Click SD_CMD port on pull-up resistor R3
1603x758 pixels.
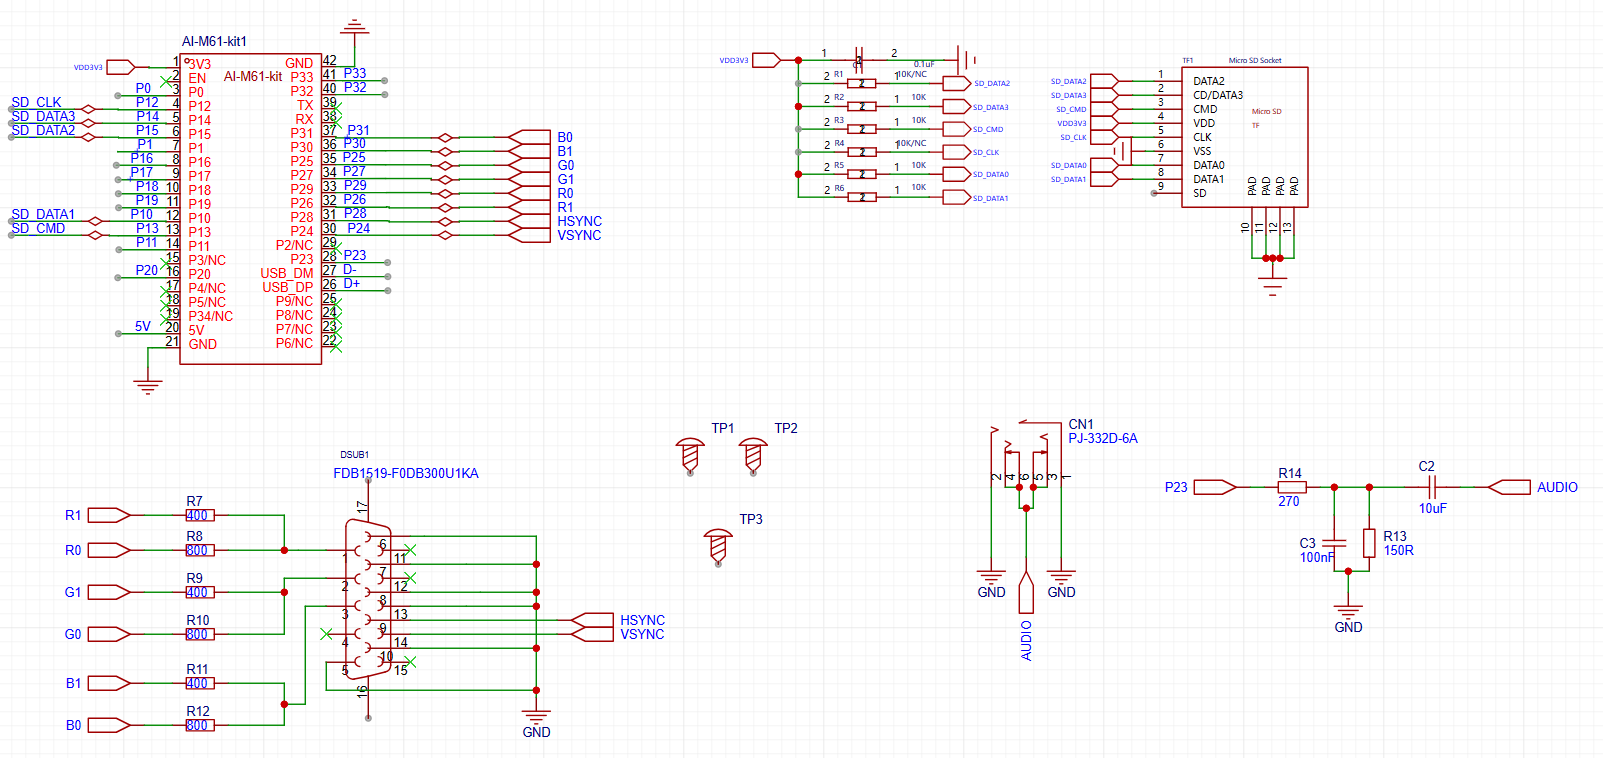tap(956, 129)
